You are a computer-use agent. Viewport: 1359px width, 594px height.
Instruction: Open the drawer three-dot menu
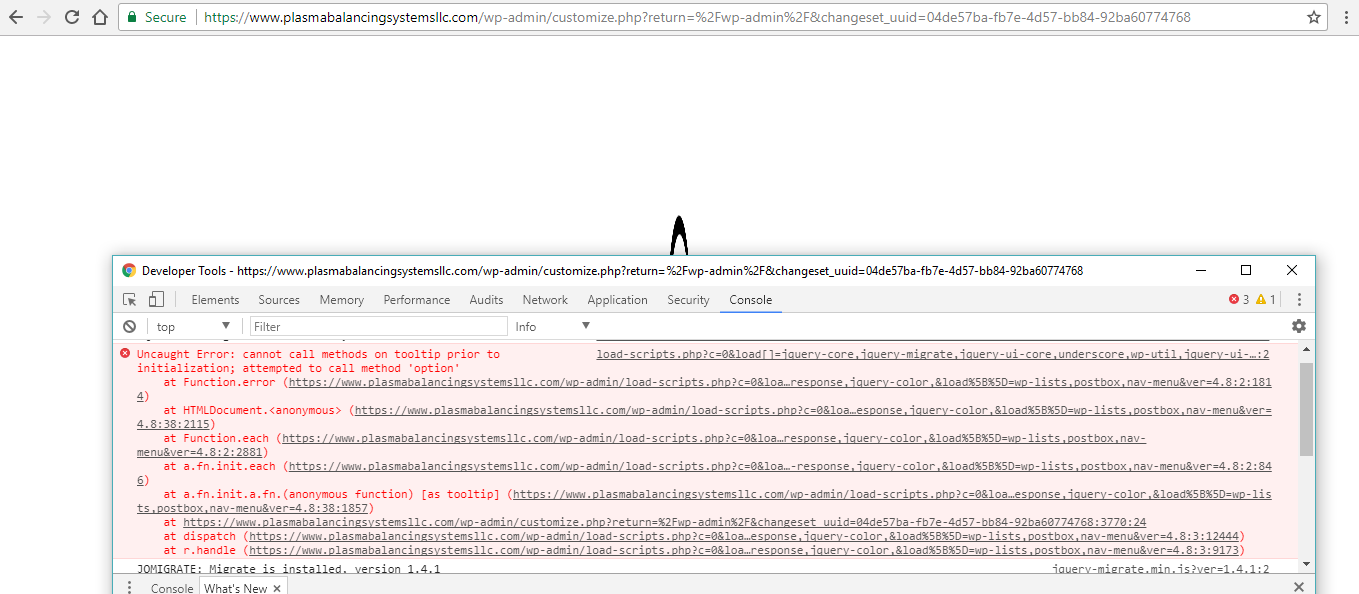[129, 588]
